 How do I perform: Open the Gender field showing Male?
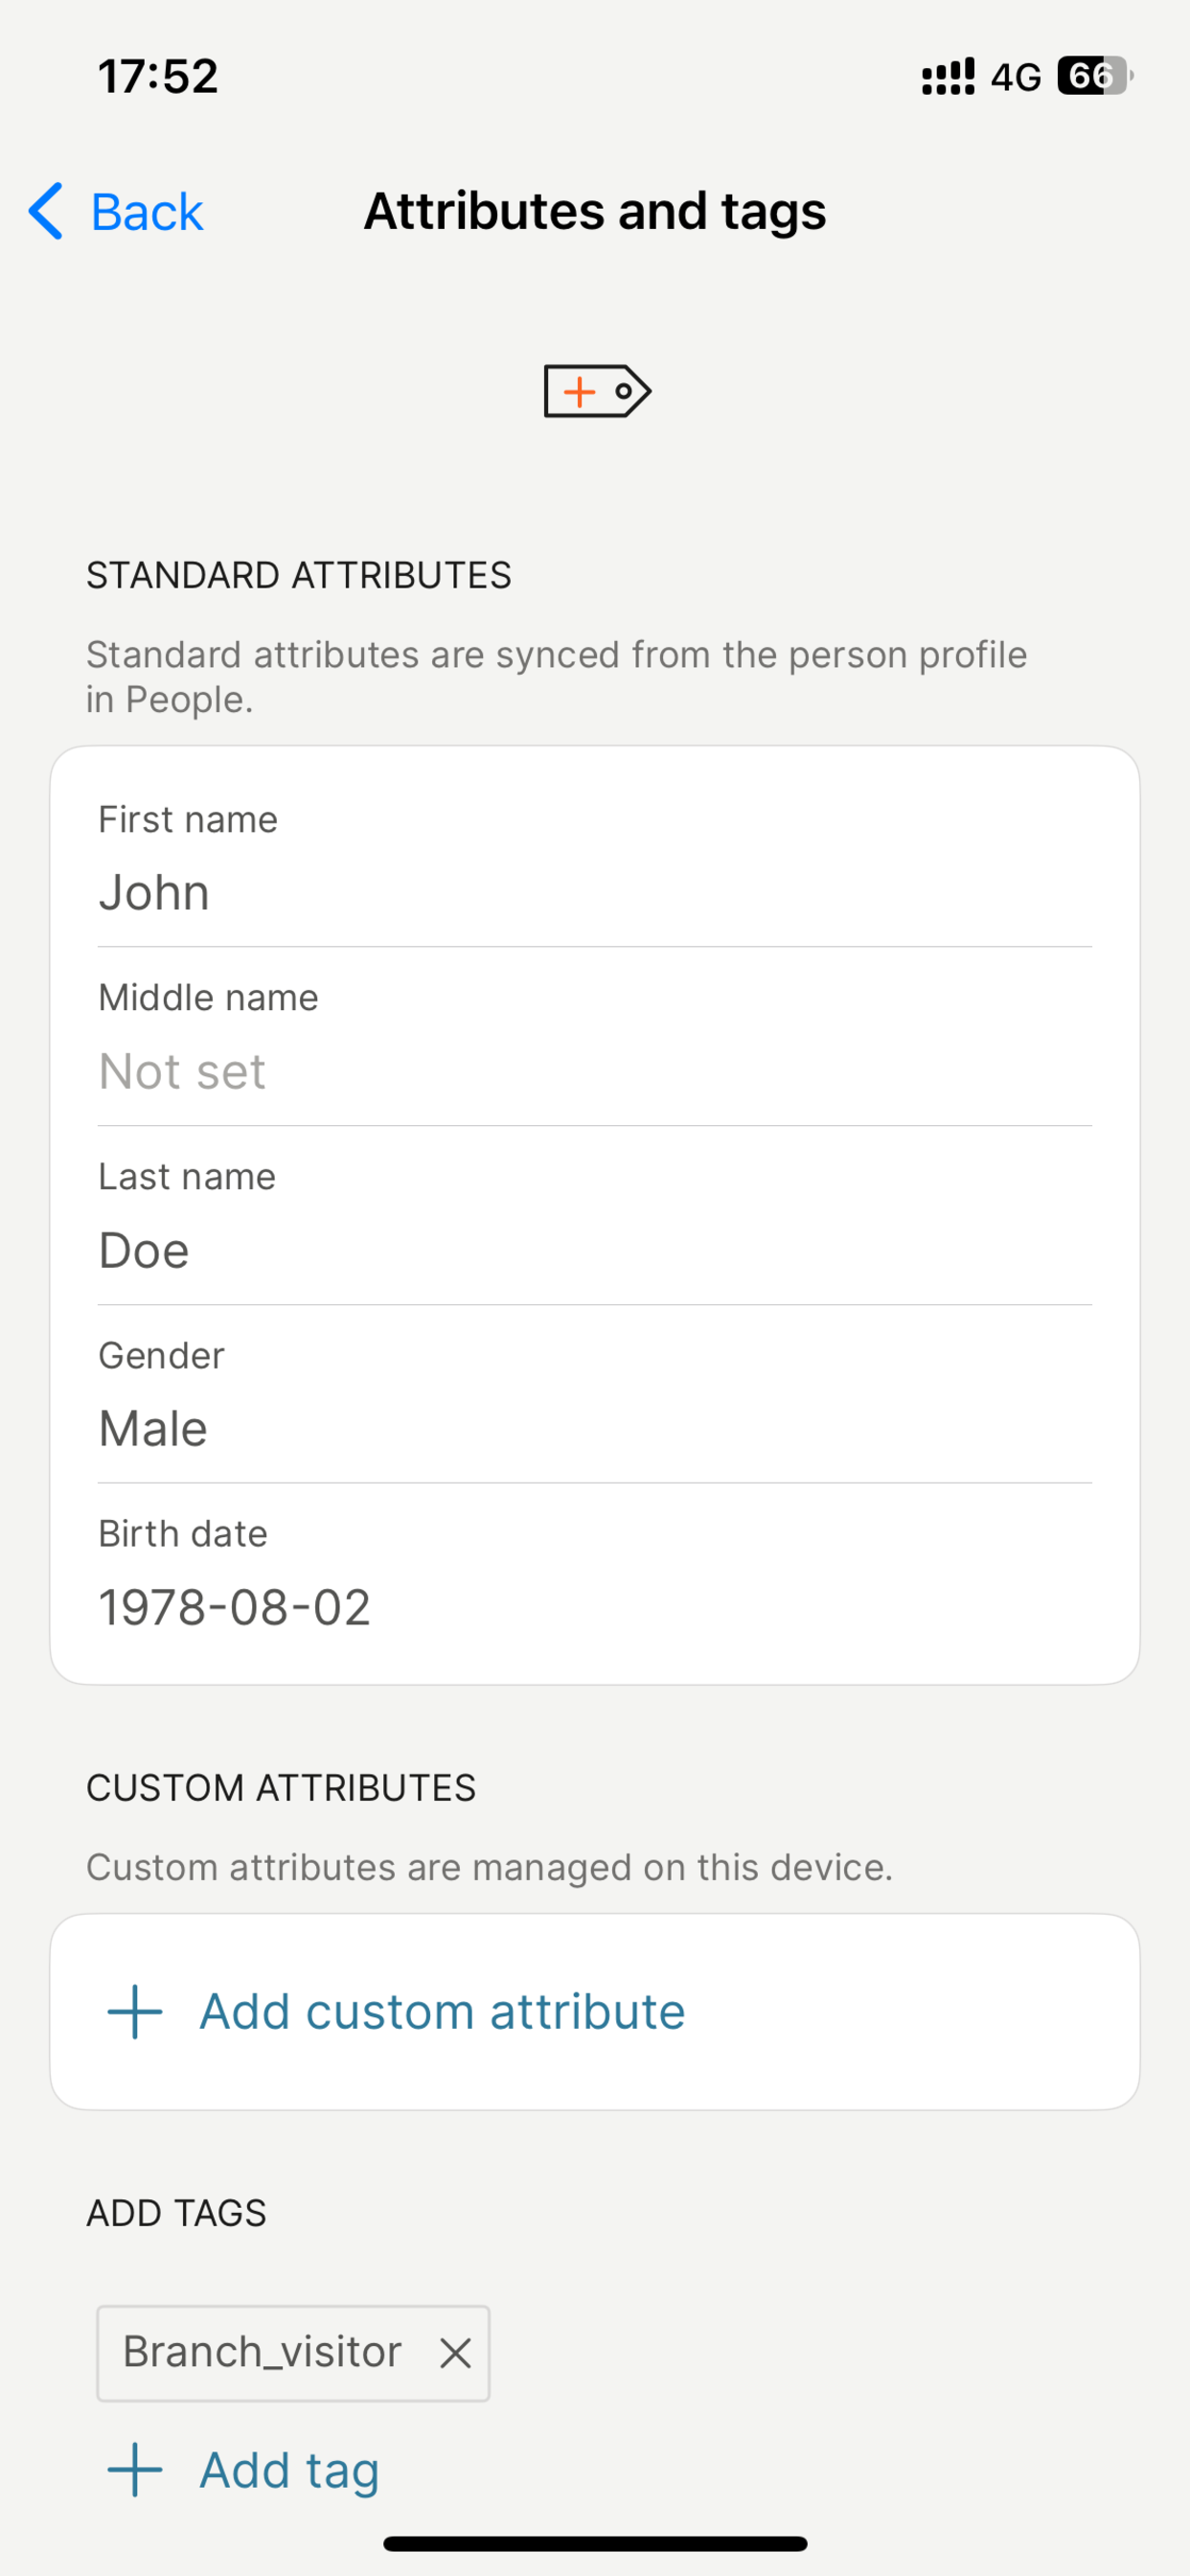tap(595, 1394)
